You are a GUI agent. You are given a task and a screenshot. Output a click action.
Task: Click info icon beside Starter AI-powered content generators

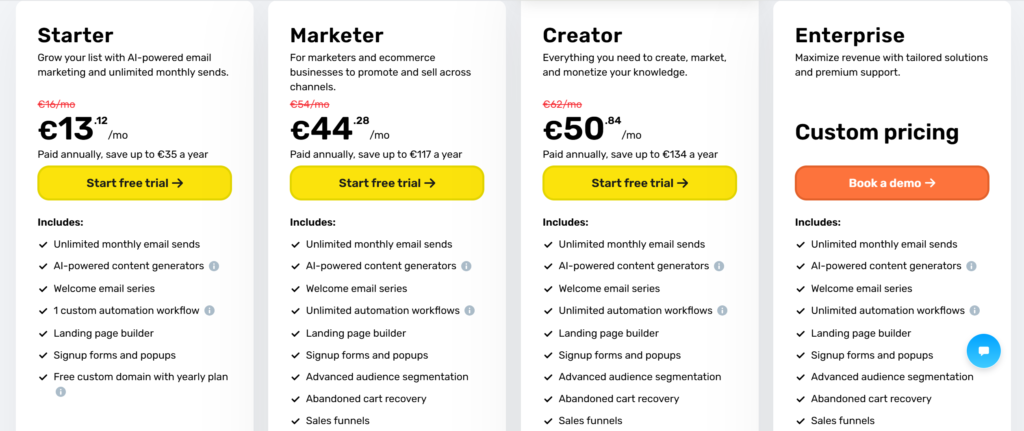(215, 266)
